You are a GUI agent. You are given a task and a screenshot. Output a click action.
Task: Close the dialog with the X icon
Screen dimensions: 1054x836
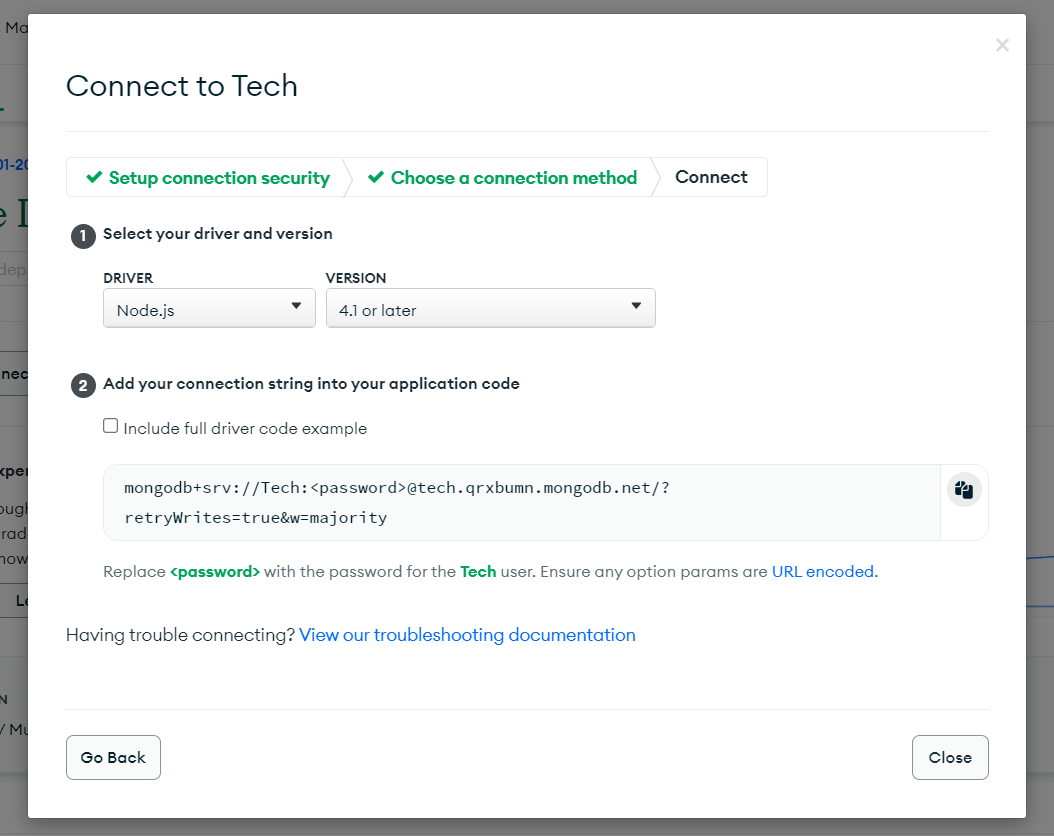(x=1002, y=45)
